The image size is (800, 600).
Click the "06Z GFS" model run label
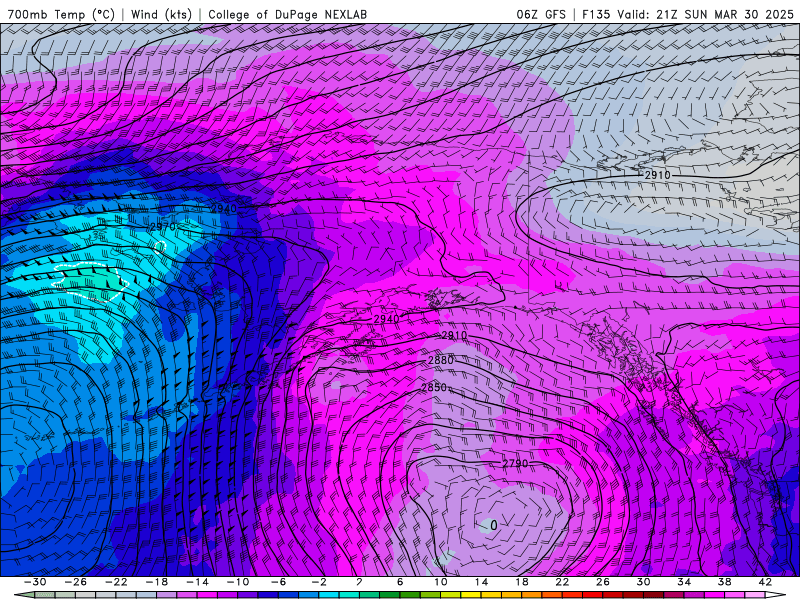pyautogui.click(x=541, y=14)
